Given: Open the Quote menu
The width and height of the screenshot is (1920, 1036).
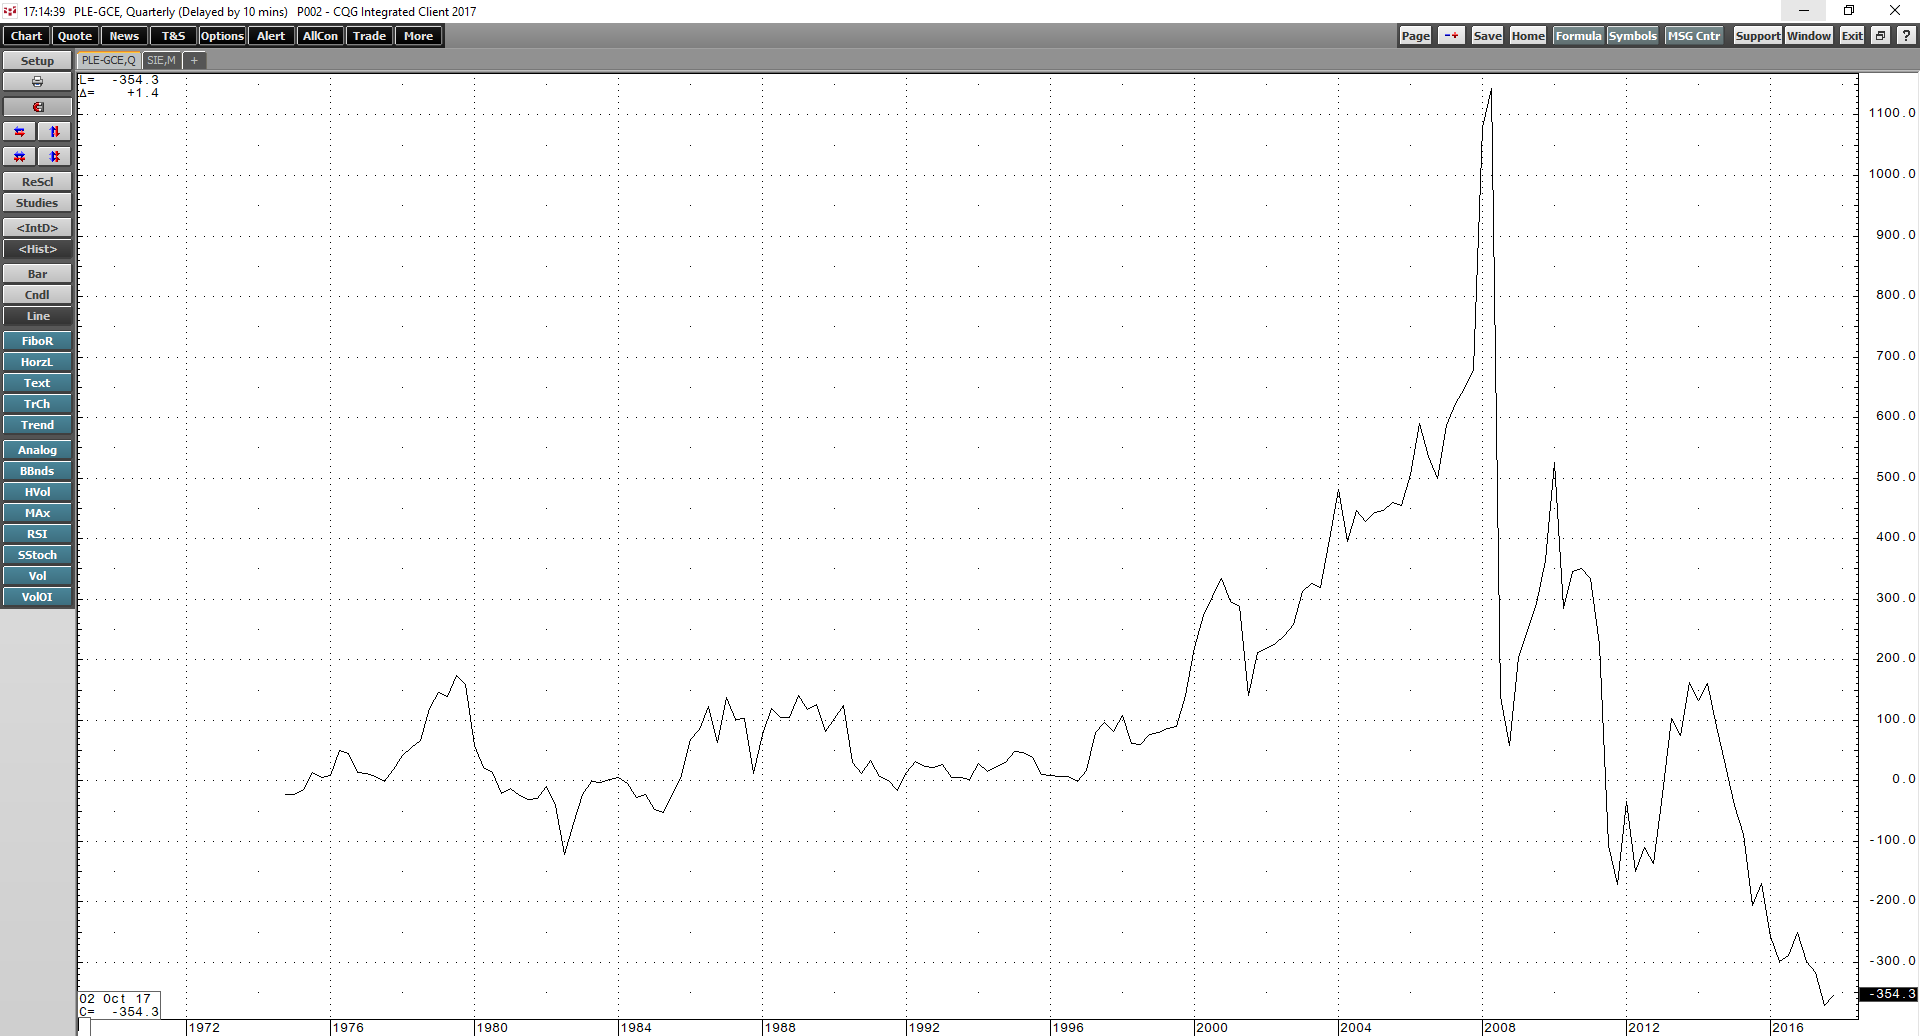Looking at the screenshot, I should point(75,36).
